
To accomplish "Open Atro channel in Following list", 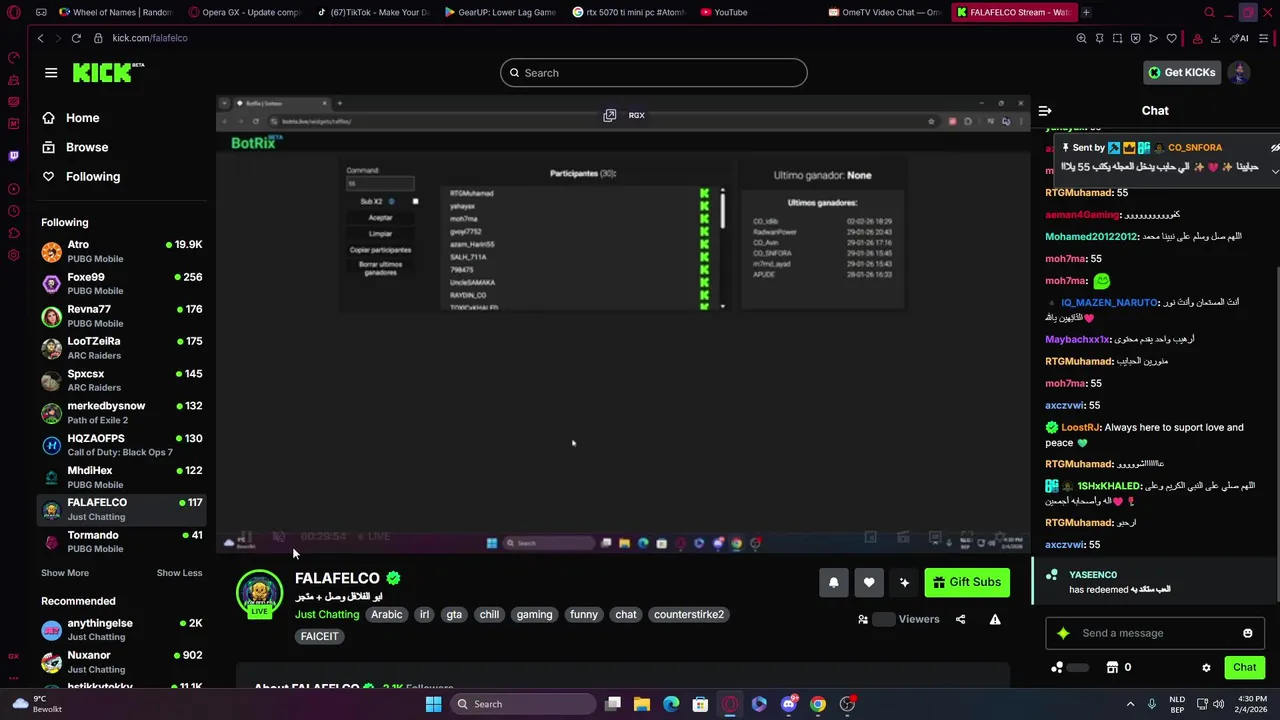I will [x=121, y=251].
